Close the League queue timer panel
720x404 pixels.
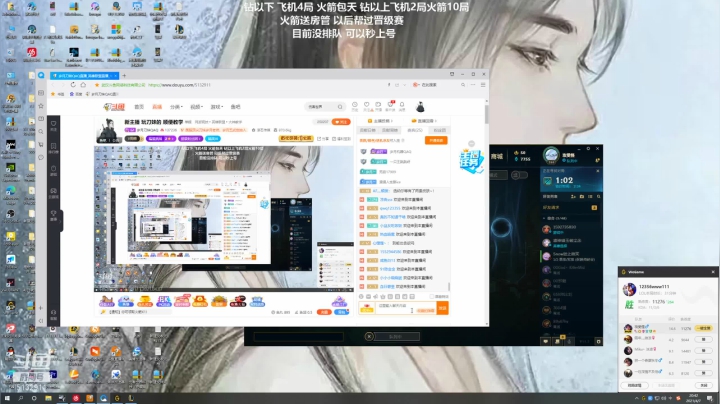tap(597, 171)
